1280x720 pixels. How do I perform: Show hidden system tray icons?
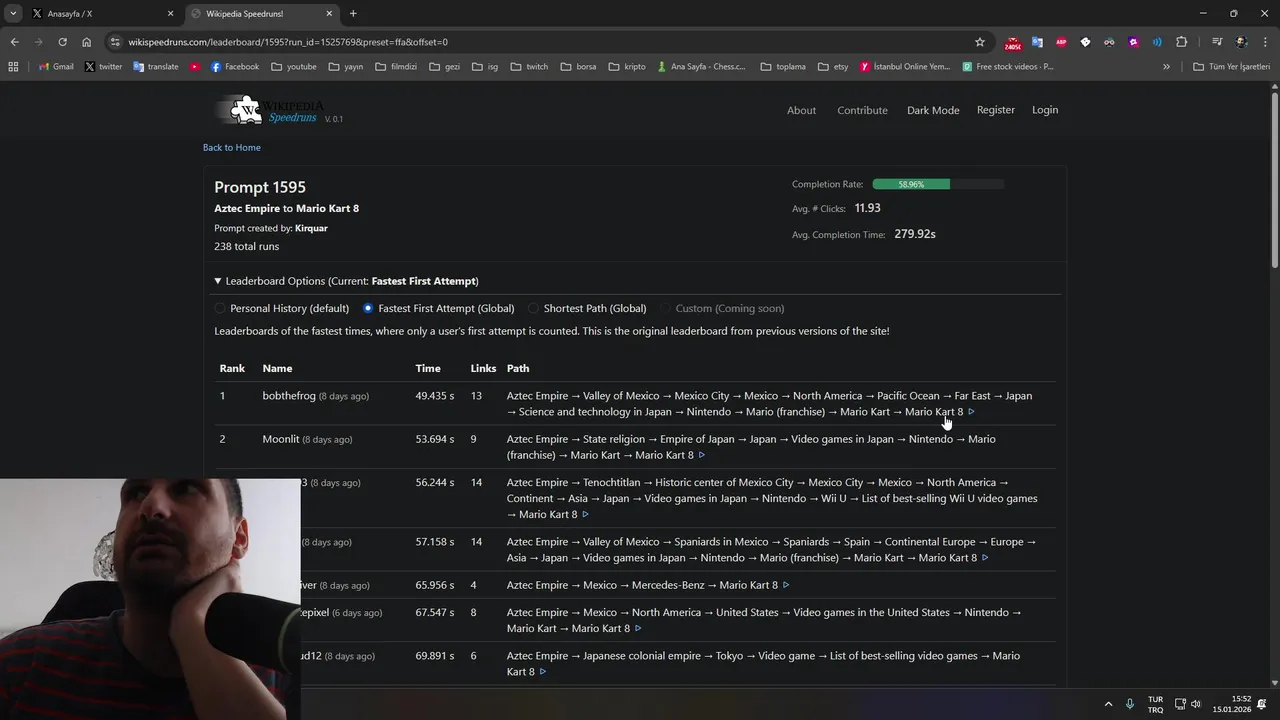(1108, 704)
